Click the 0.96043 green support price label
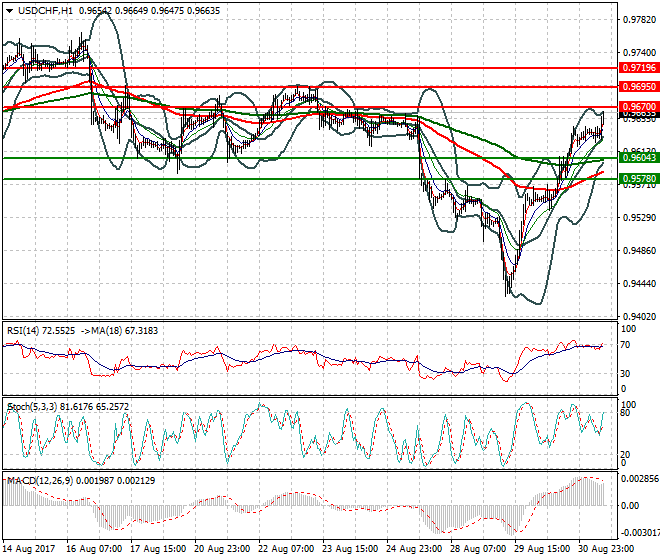 [639, 157]
